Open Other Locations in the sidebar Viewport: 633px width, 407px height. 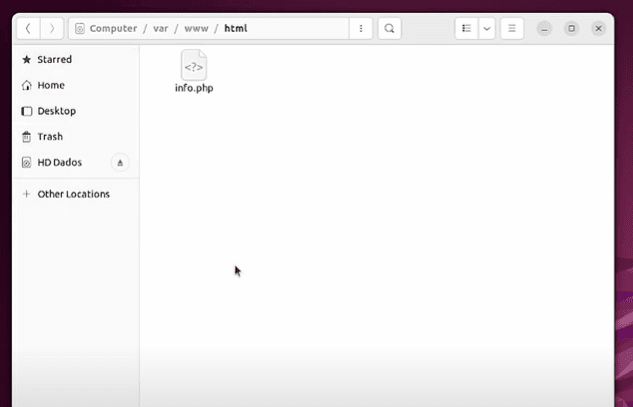point(76,194)
